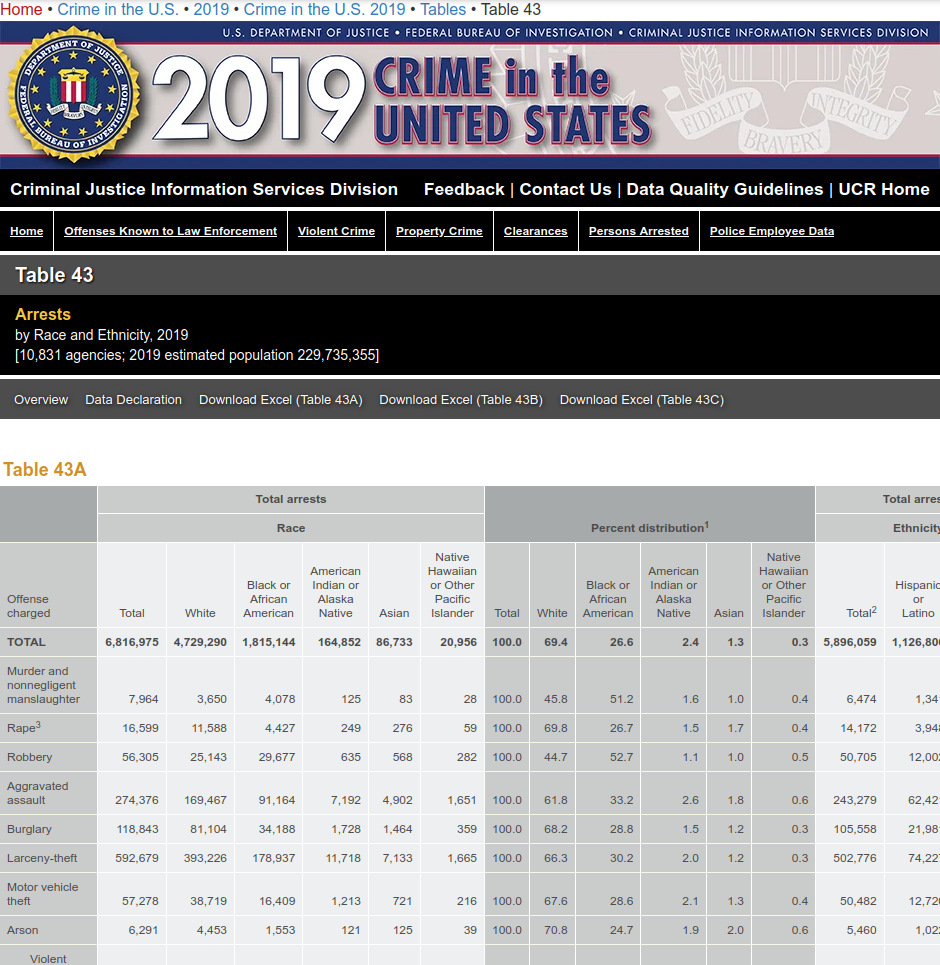
Task: Open the Data Declaration
Action: point(133,399)
